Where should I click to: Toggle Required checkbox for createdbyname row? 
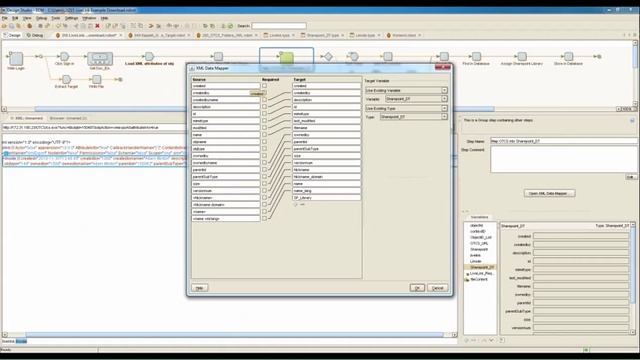[x=264, y=100]
